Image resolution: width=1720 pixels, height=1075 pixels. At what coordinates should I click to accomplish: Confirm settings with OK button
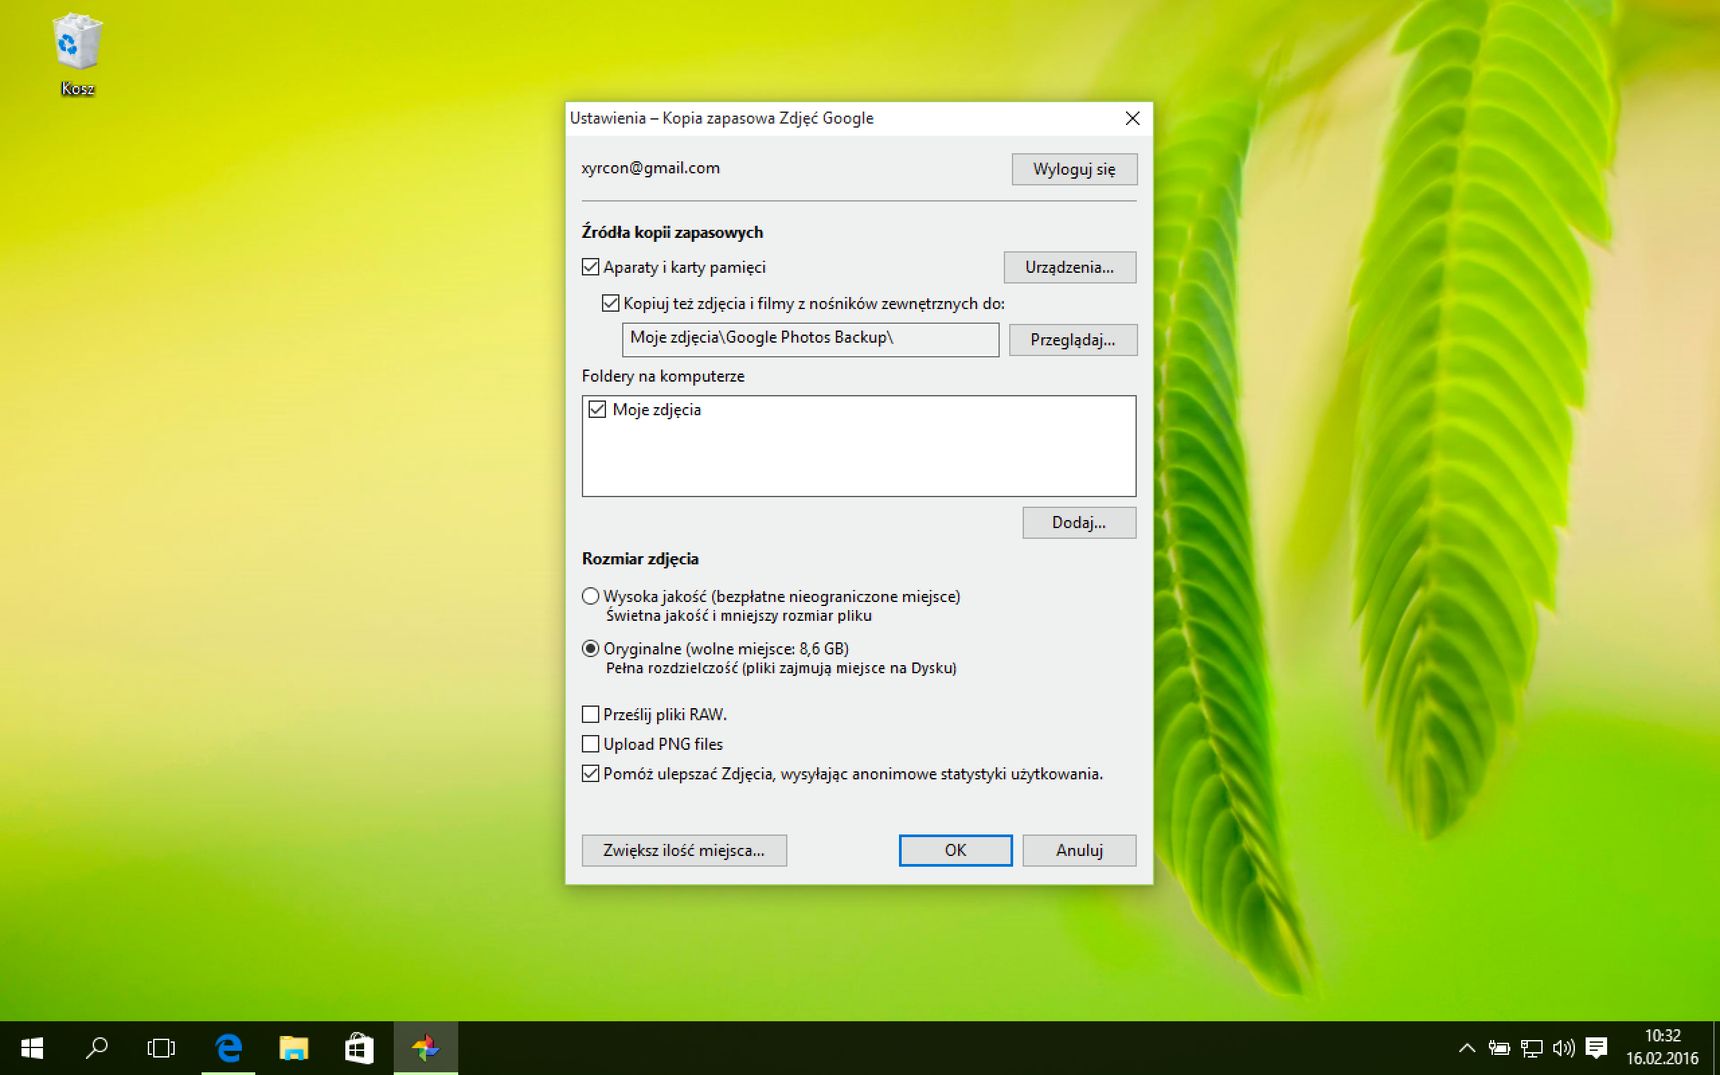(955, 850)
